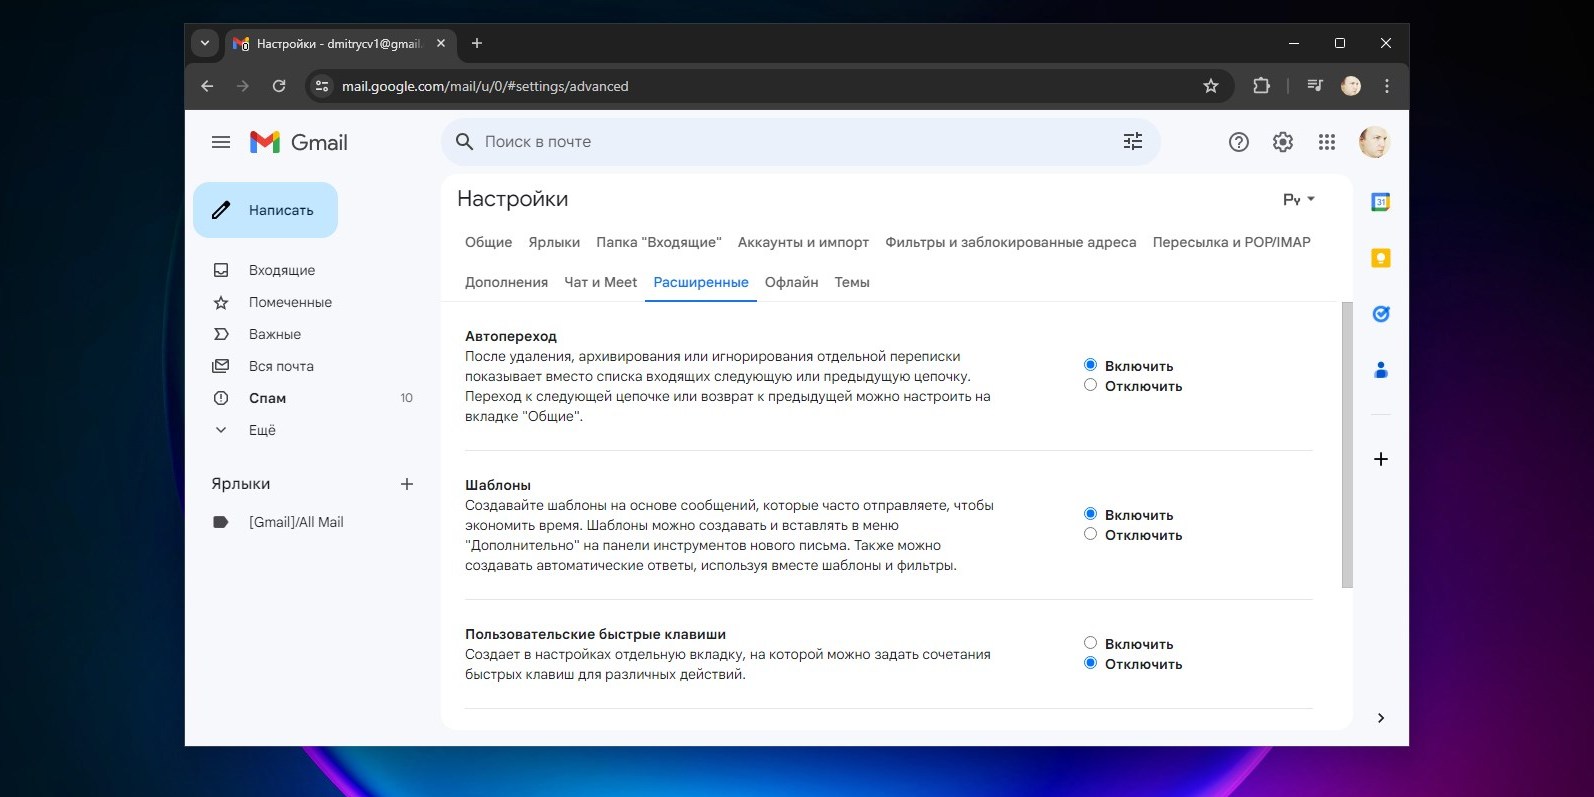Open the tab search dropdown arrow
The height and width of the screenshot is (797, 1594).
click(x=205, y=43)
